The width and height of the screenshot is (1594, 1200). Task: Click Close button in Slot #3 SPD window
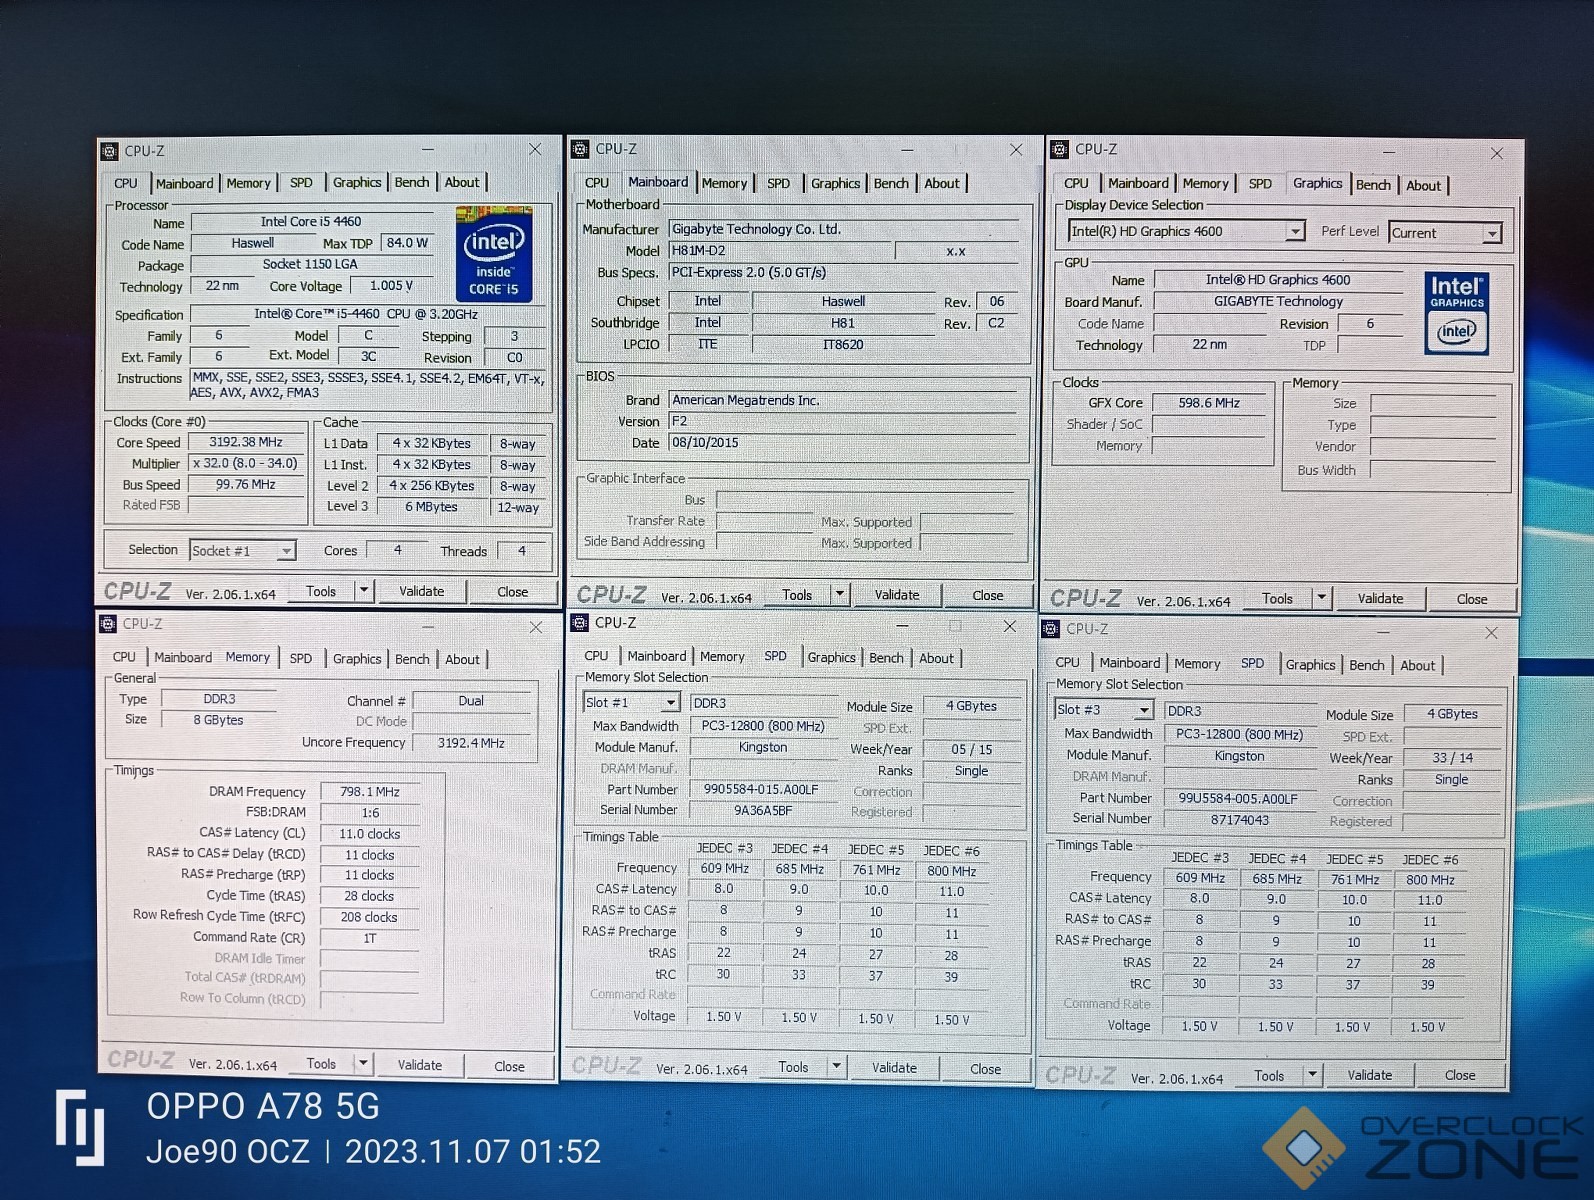1460,1076
